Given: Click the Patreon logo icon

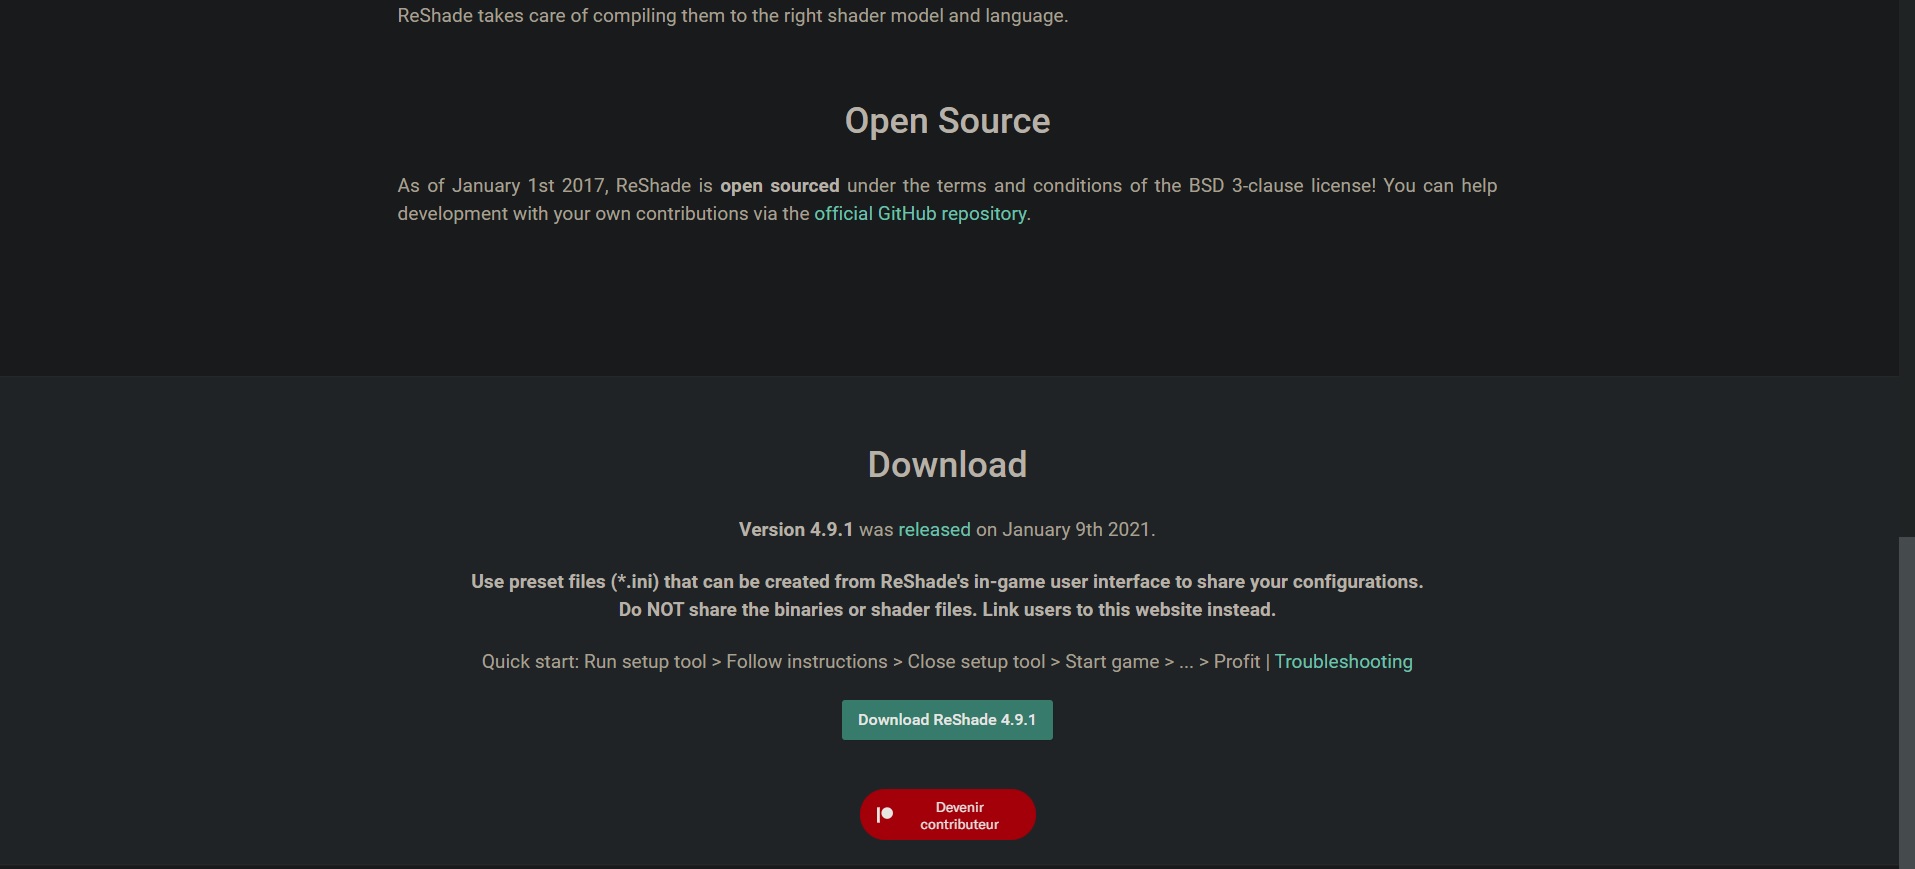Looking at the screenshot, I should pos(884,815).
